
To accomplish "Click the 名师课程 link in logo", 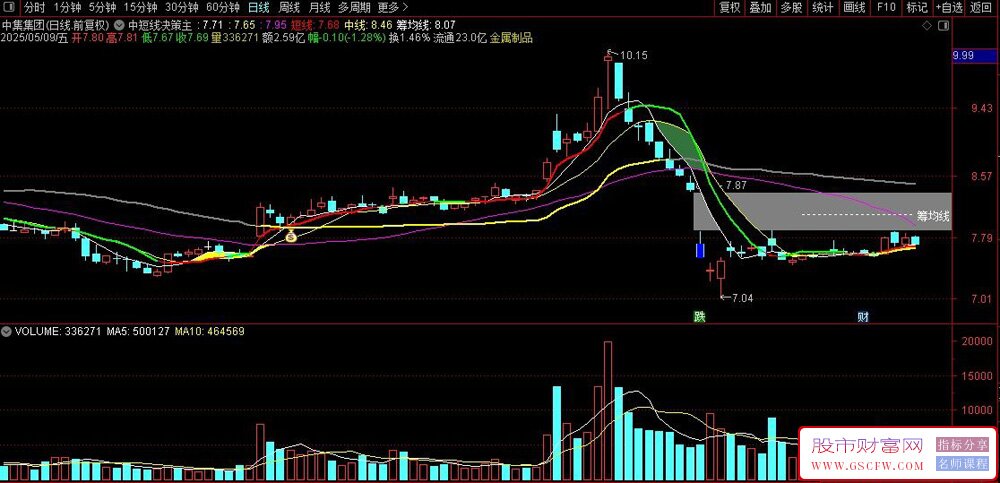I will coord(962,464).
